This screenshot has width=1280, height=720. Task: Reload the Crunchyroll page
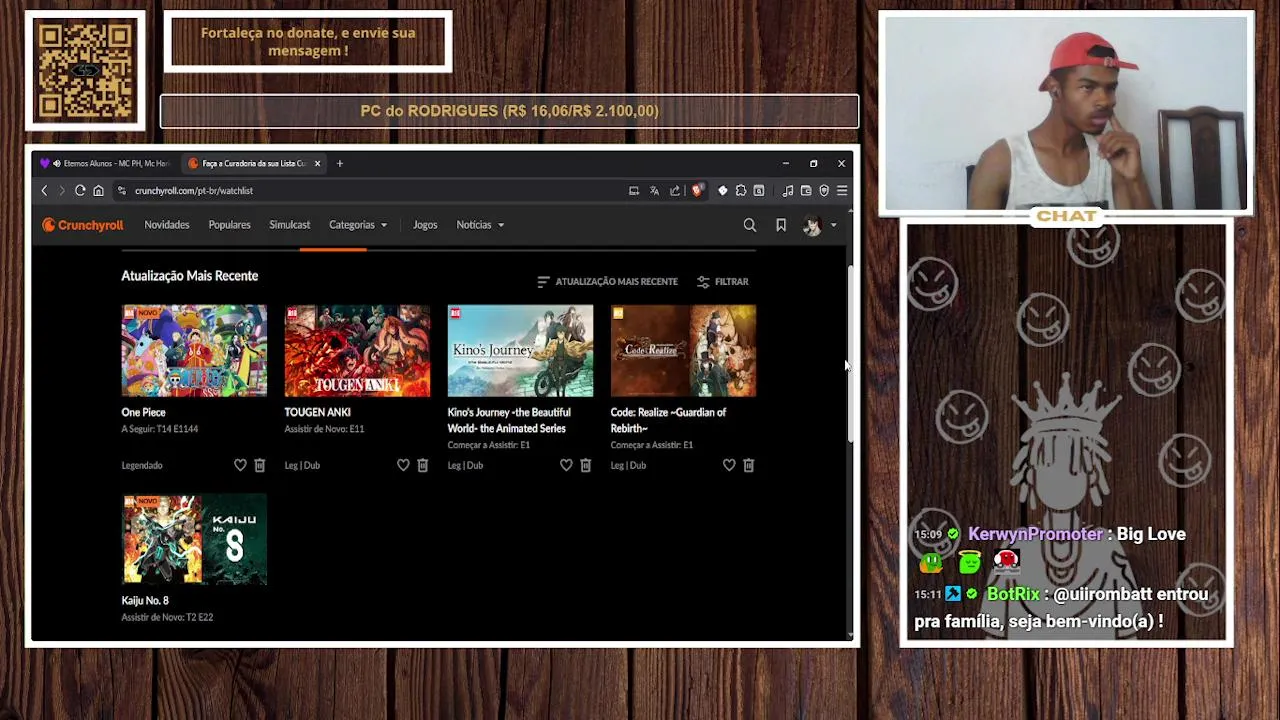[80, 190]
